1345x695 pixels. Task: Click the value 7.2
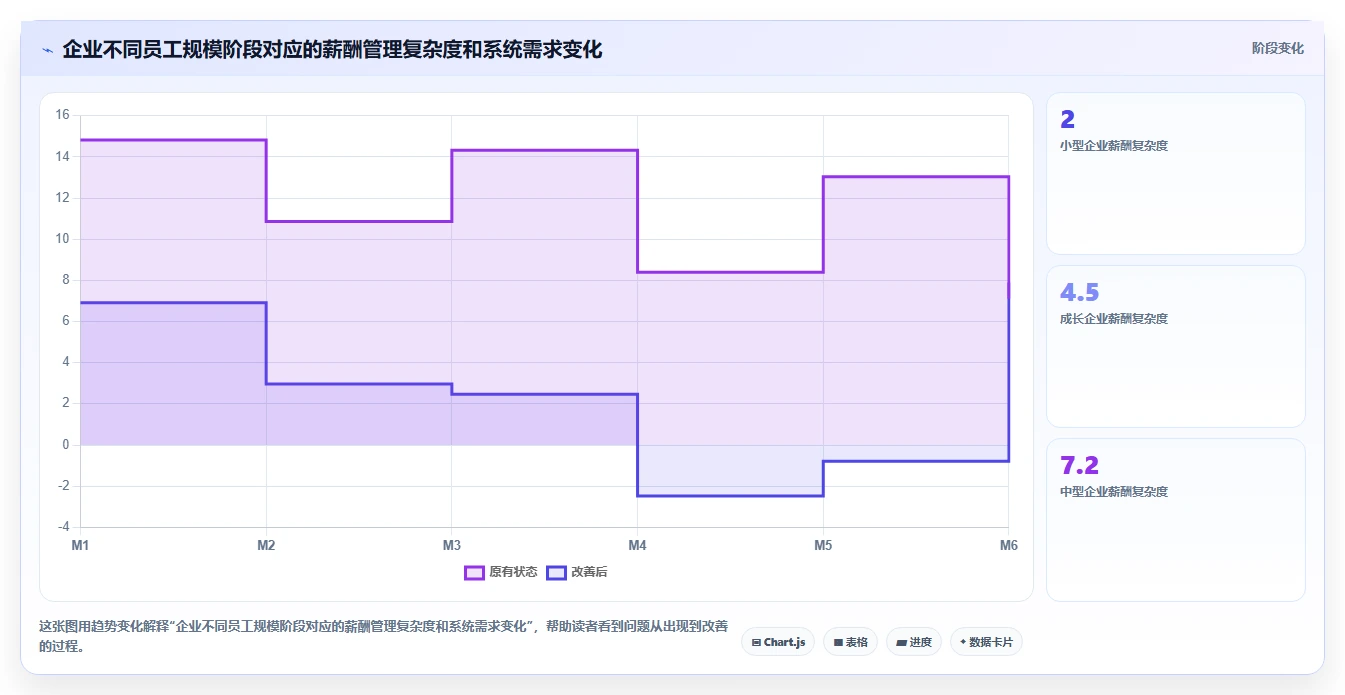pos(1079,466)
